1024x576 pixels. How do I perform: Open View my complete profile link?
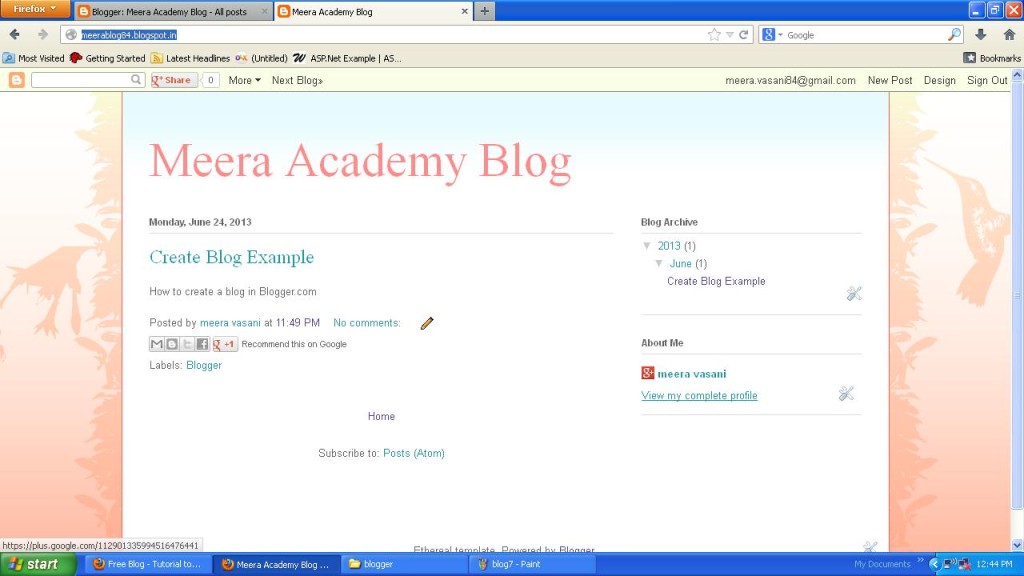699,395
